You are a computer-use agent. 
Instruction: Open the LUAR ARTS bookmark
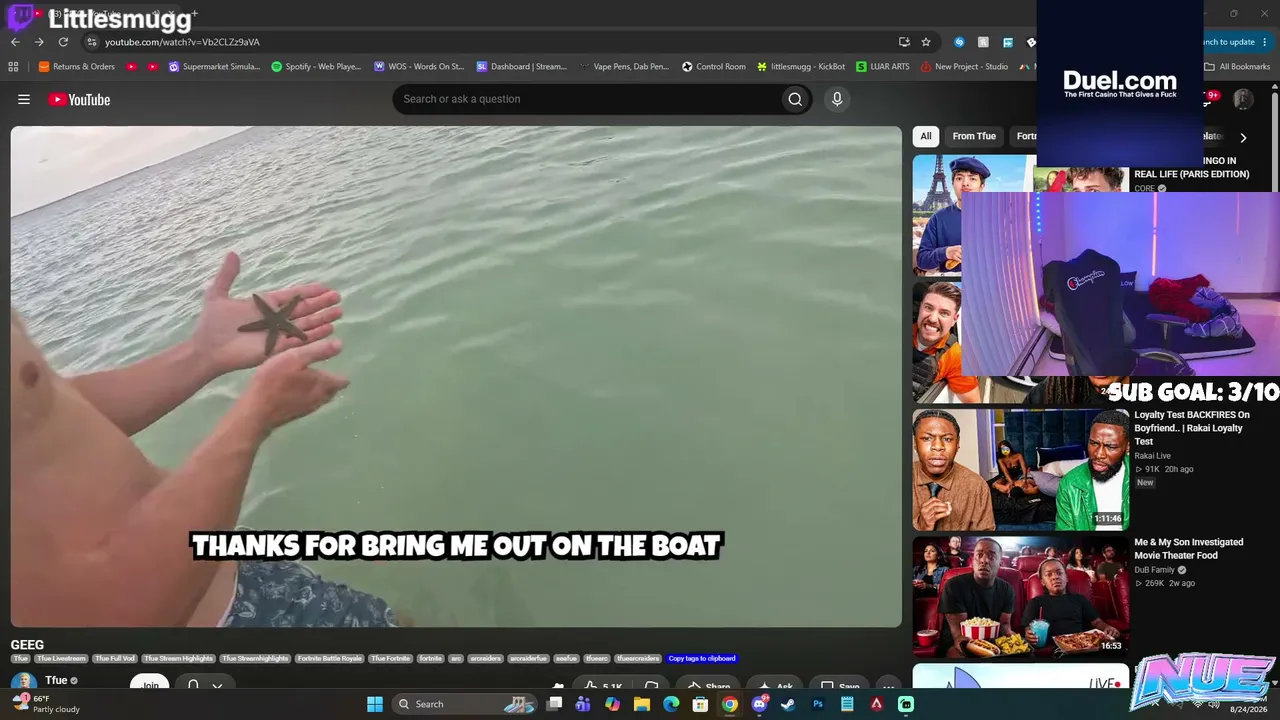pos(883,67)
